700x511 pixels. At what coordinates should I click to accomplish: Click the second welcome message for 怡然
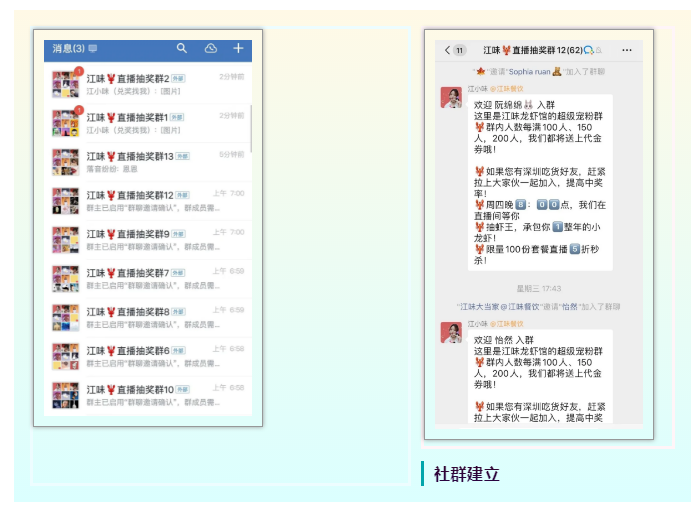click(x=540, y=377)
